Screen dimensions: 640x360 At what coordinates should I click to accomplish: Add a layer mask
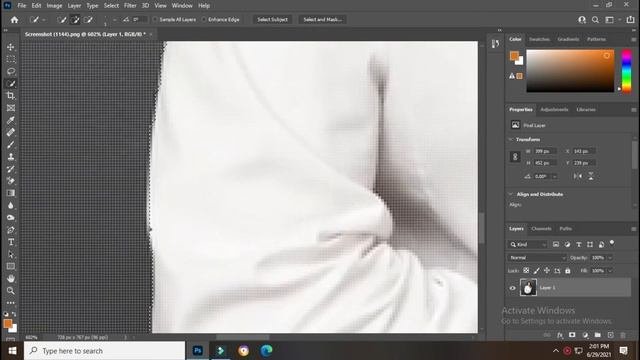(x=572, y=335)
